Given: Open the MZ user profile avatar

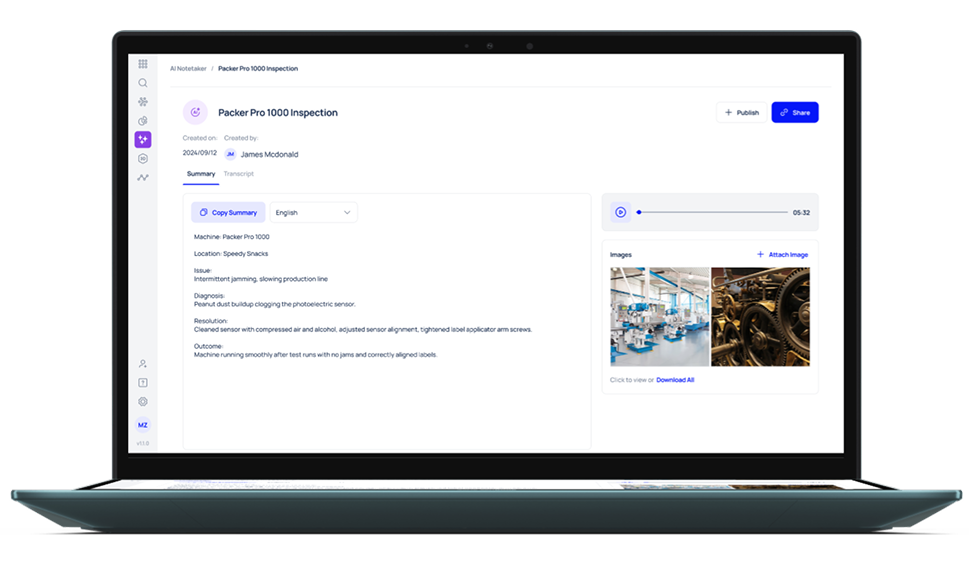Looking at the screenshot, I should click(x=143, y=425).
